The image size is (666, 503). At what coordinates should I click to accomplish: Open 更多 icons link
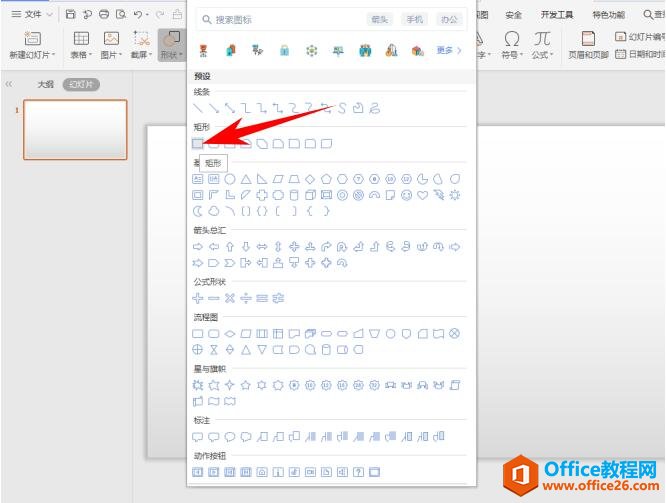[x=449, y=51]
